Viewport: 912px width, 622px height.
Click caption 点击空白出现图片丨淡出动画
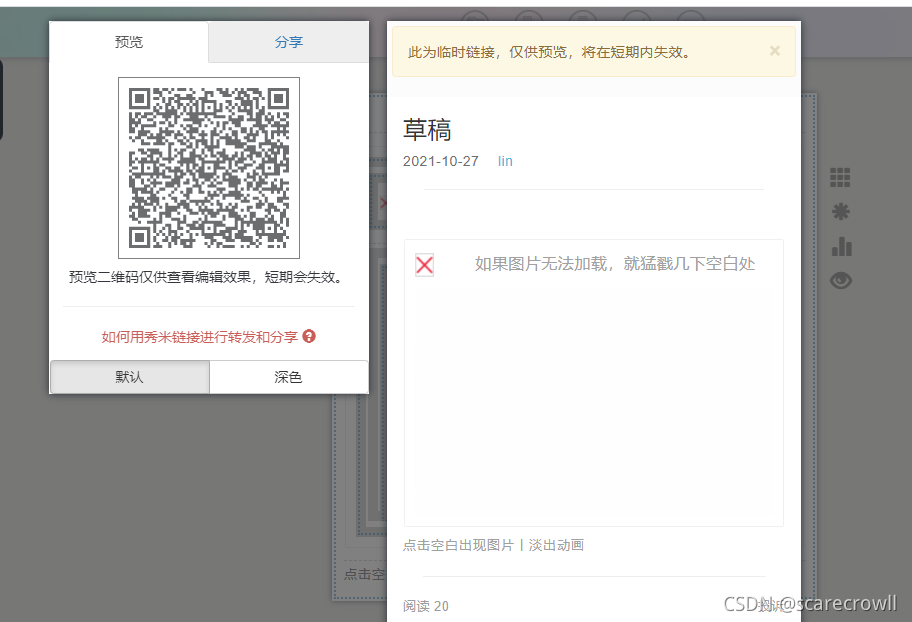pos(493,545)
